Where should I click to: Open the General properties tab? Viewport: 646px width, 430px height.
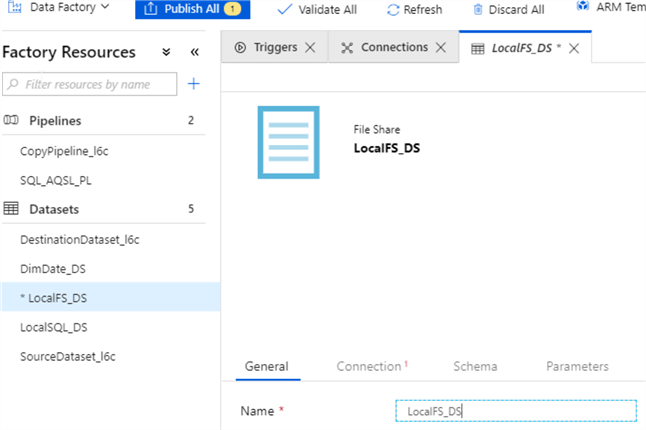click(x=267, y=366)
